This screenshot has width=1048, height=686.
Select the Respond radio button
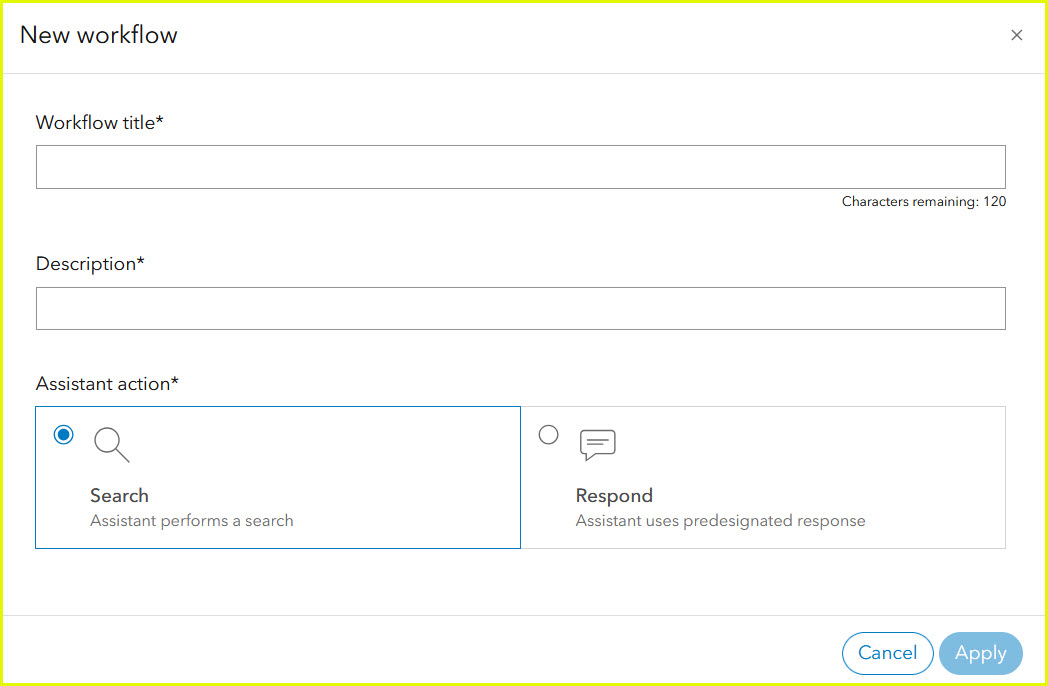click(548, 434)
